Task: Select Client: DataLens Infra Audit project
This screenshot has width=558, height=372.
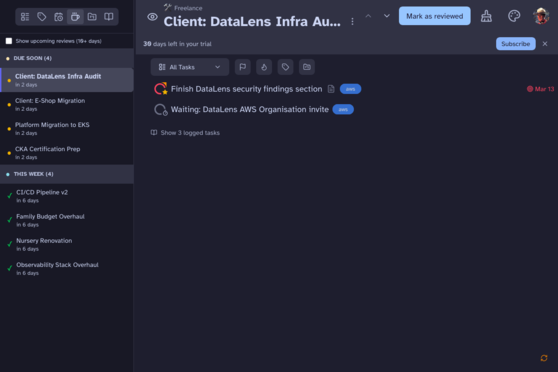Action: 67,80
